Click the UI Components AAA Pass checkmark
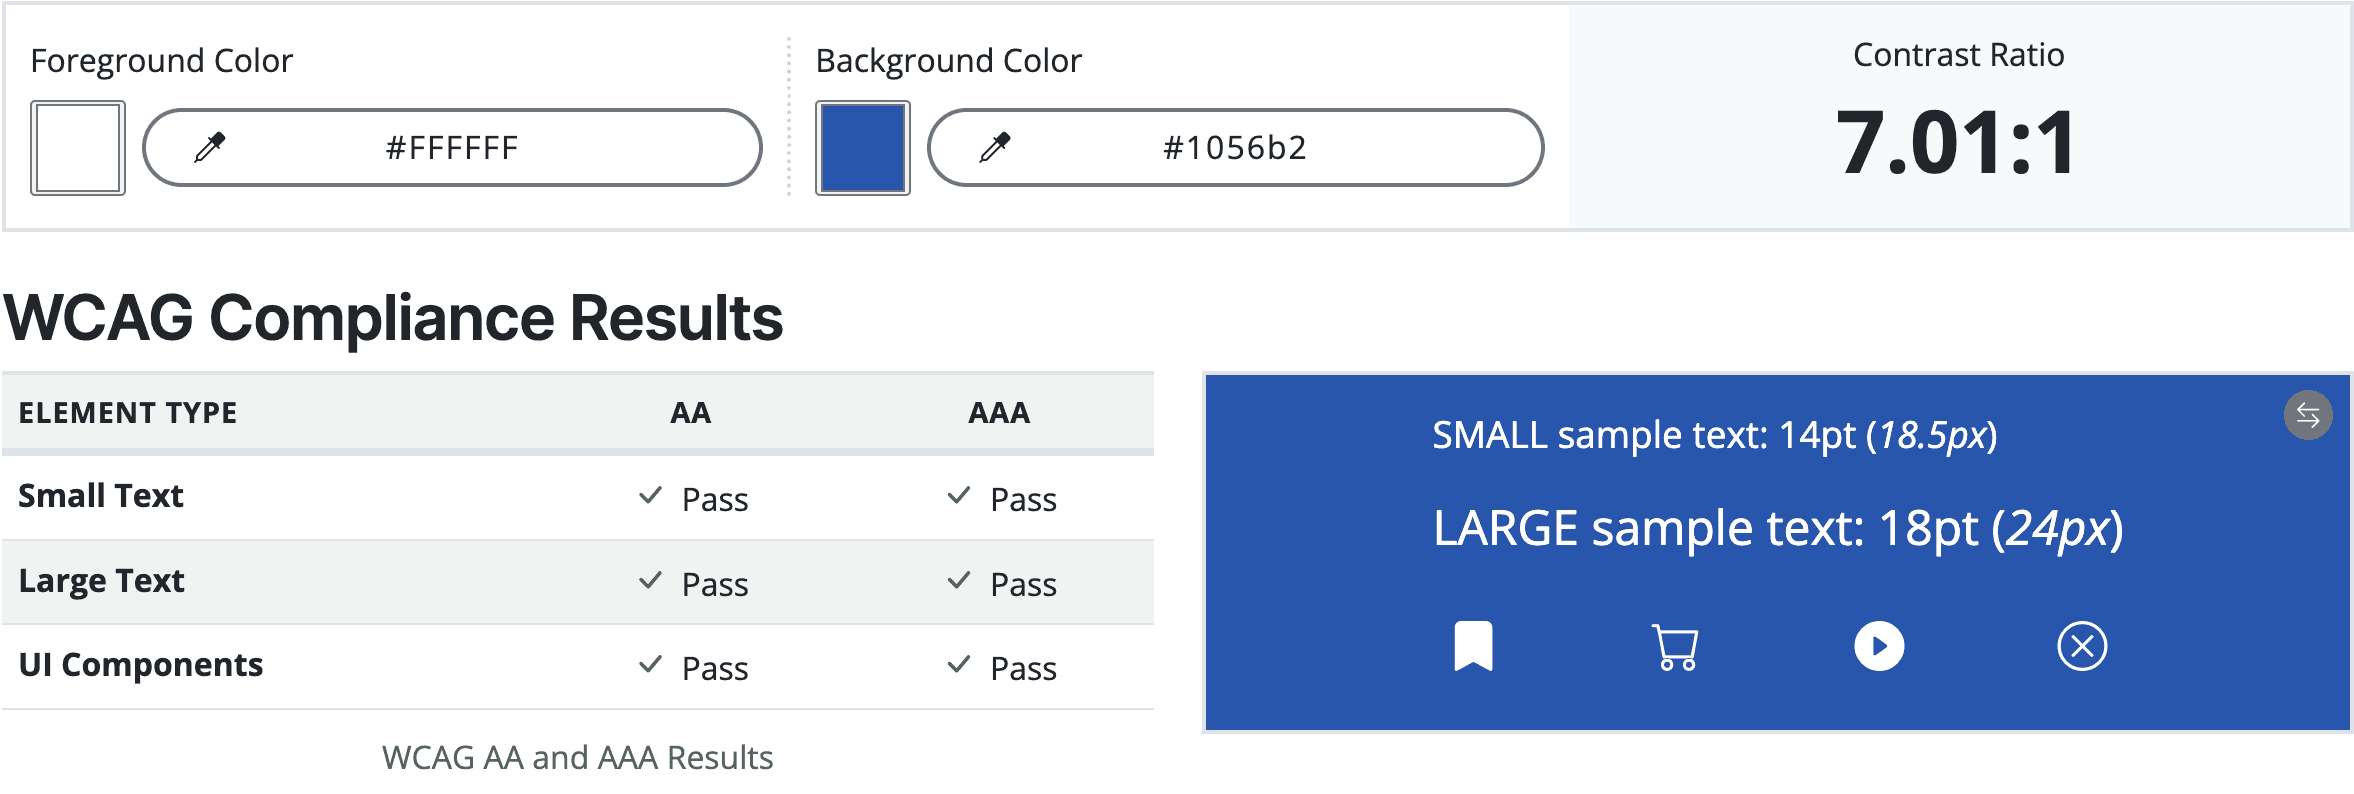 (959, 664)
